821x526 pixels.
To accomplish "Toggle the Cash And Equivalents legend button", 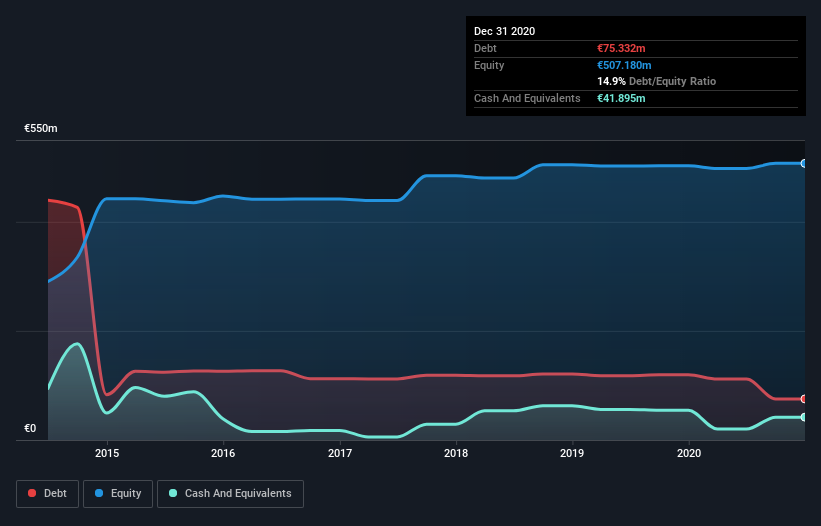I will 230,494.
